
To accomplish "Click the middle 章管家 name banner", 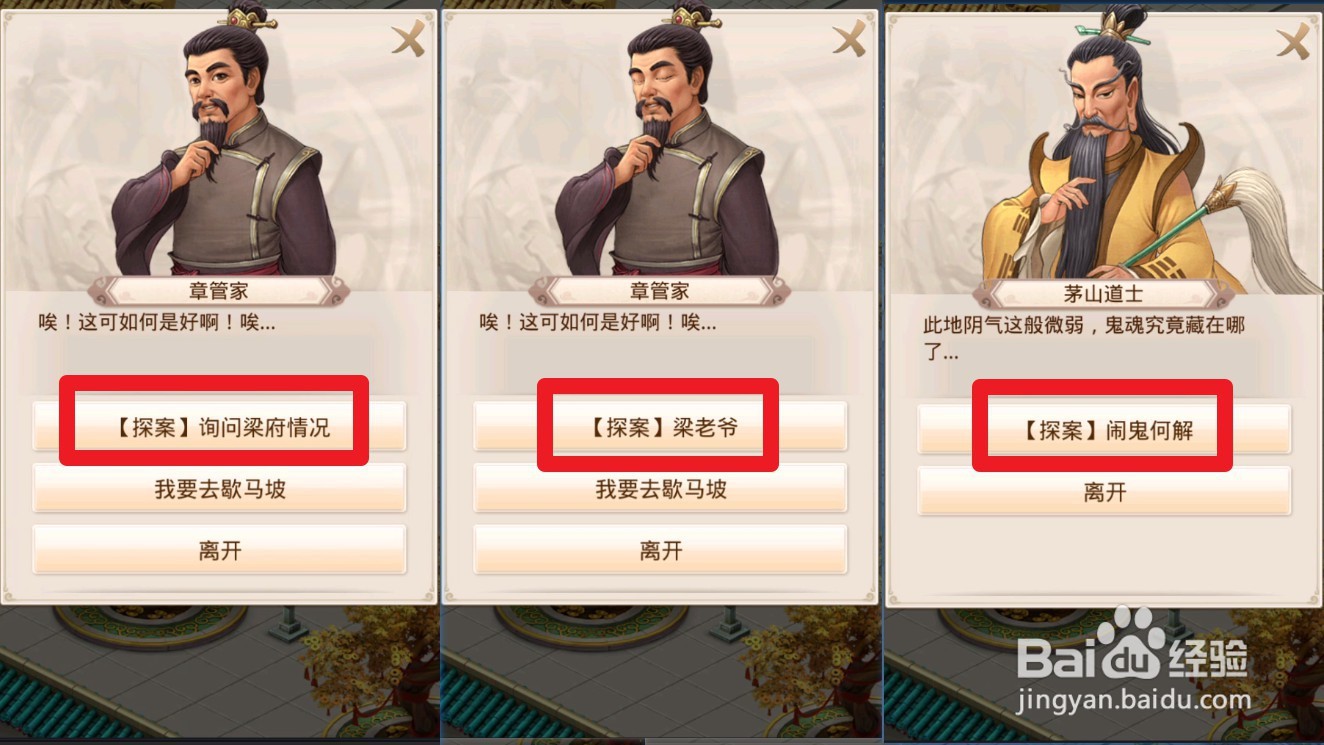I will (660, 291).
